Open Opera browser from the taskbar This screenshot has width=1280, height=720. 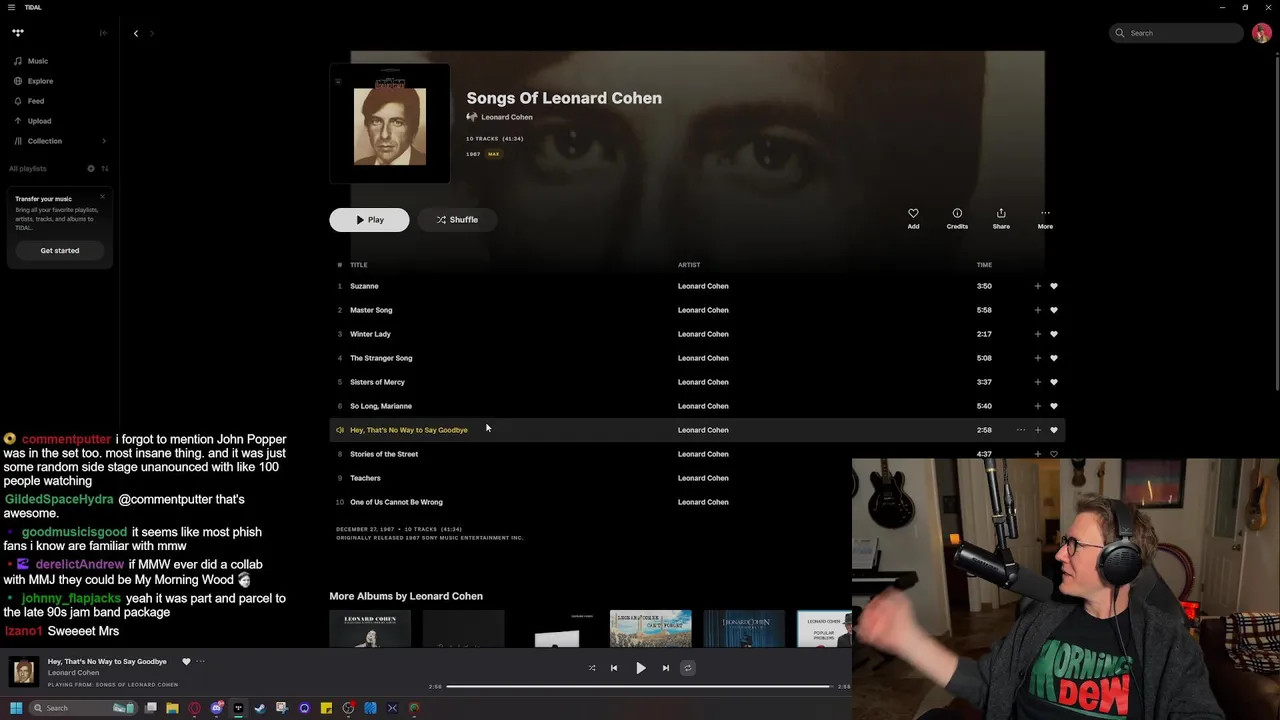pos(194,708)
